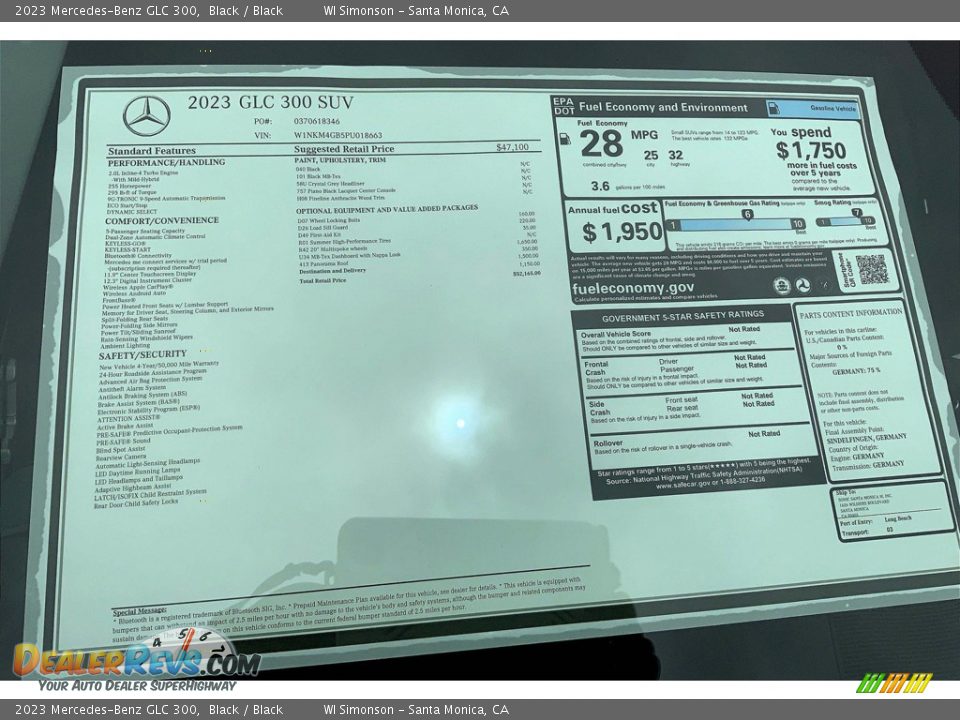This screenshot has height=720, width=960.
Task: Click the Power Tilt/Sliding Sunroof line
Action: 138,332
